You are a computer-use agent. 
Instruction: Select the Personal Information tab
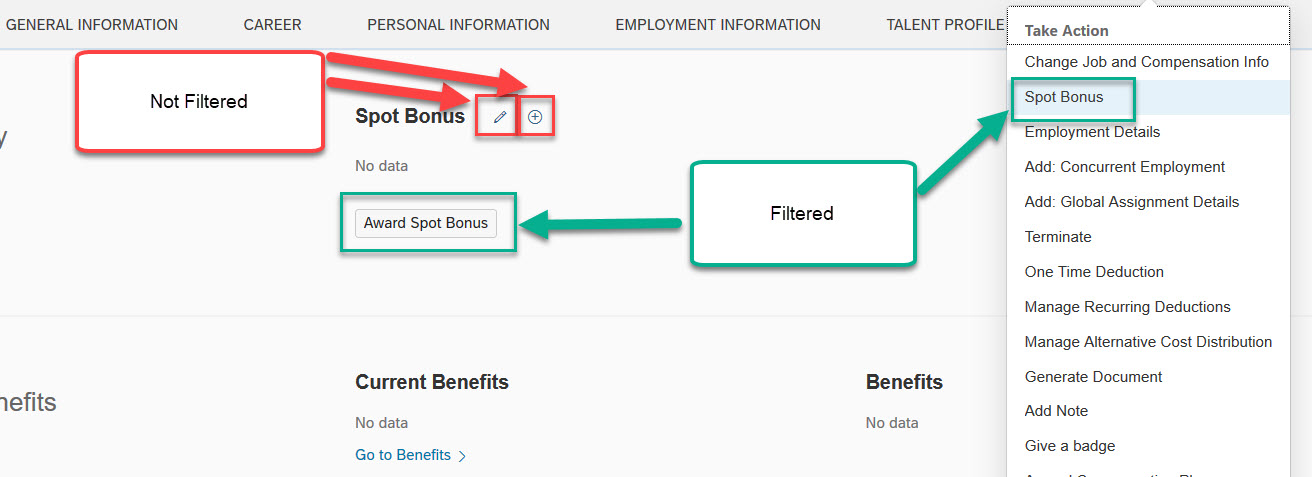coord(458,25)
